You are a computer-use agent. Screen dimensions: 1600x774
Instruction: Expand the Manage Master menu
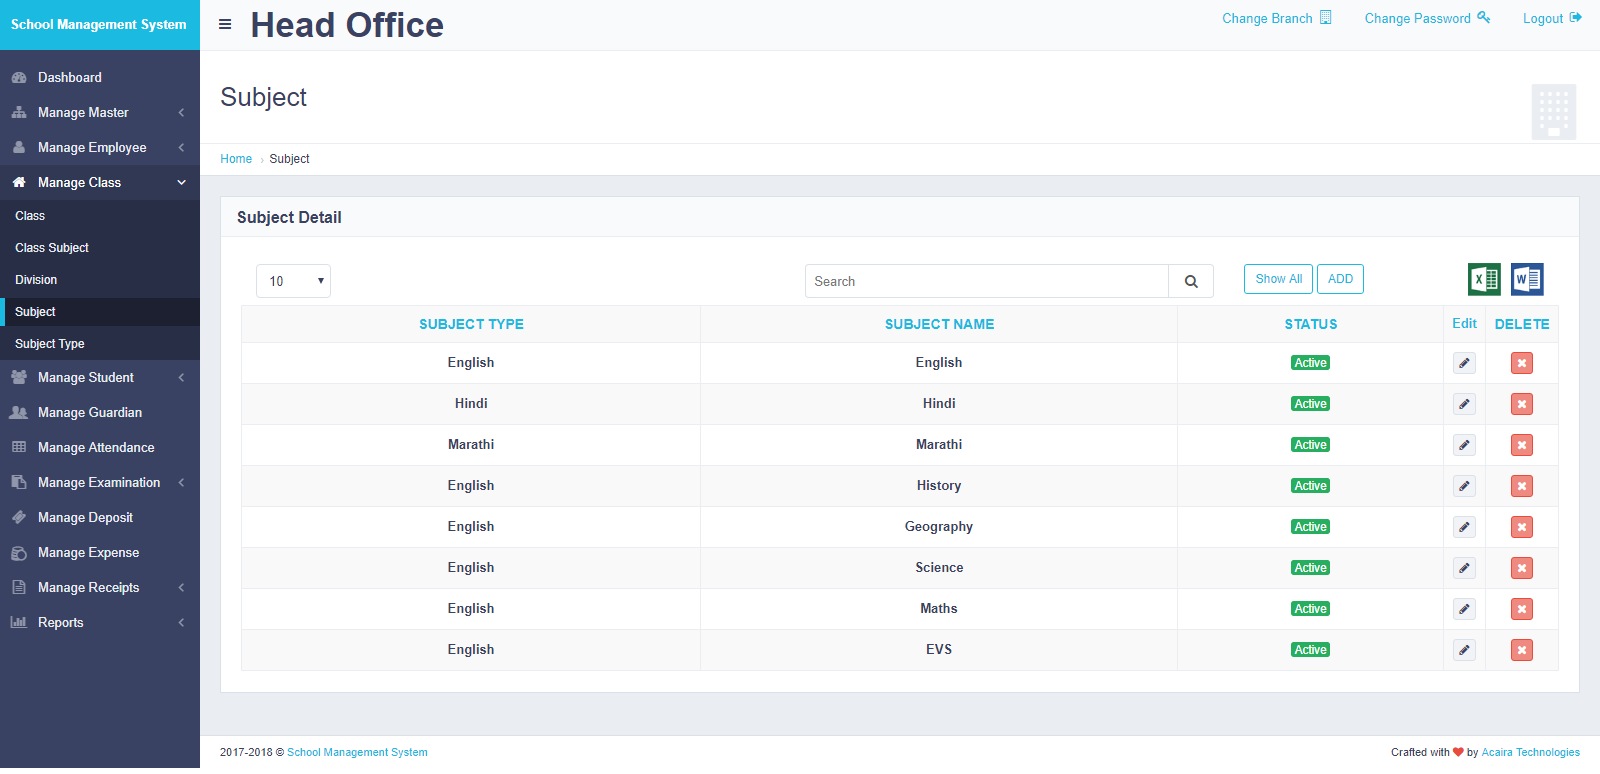point(99,113)
